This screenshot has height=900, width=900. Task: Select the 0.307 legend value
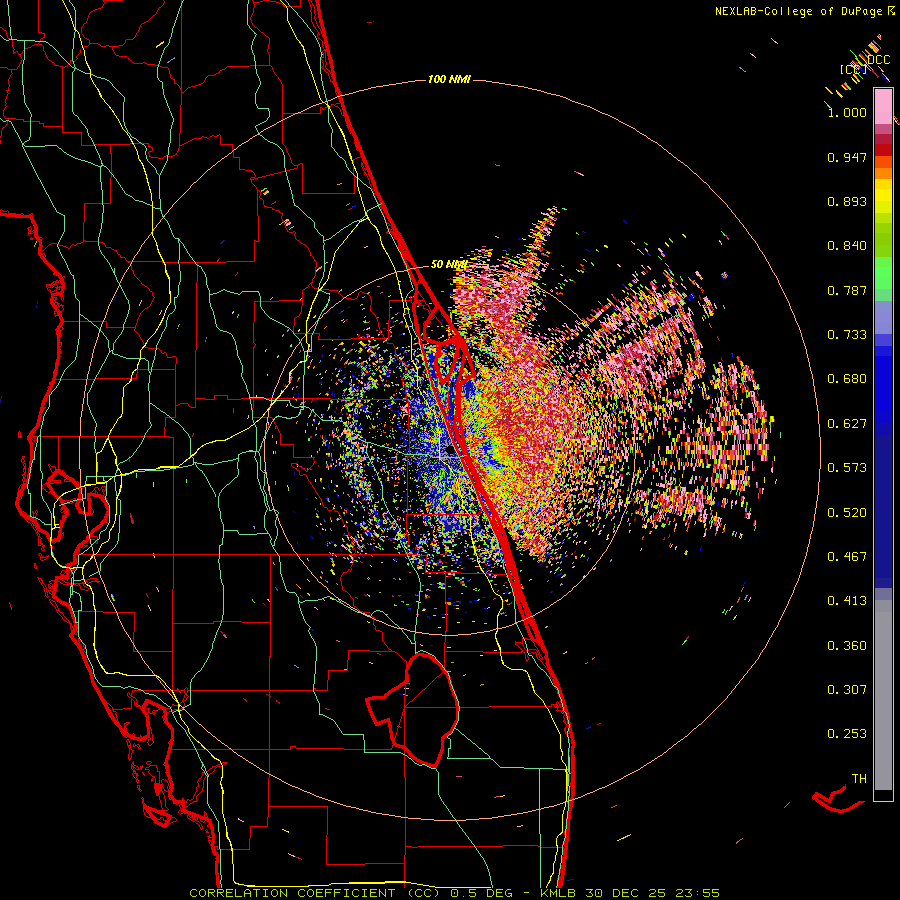point(847,690)
